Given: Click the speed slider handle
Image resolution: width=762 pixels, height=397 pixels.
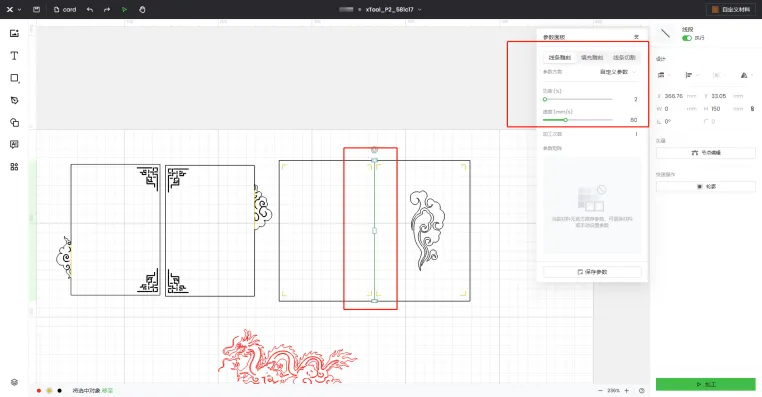Looking at the screenshot, I should [x=565, y=120].
